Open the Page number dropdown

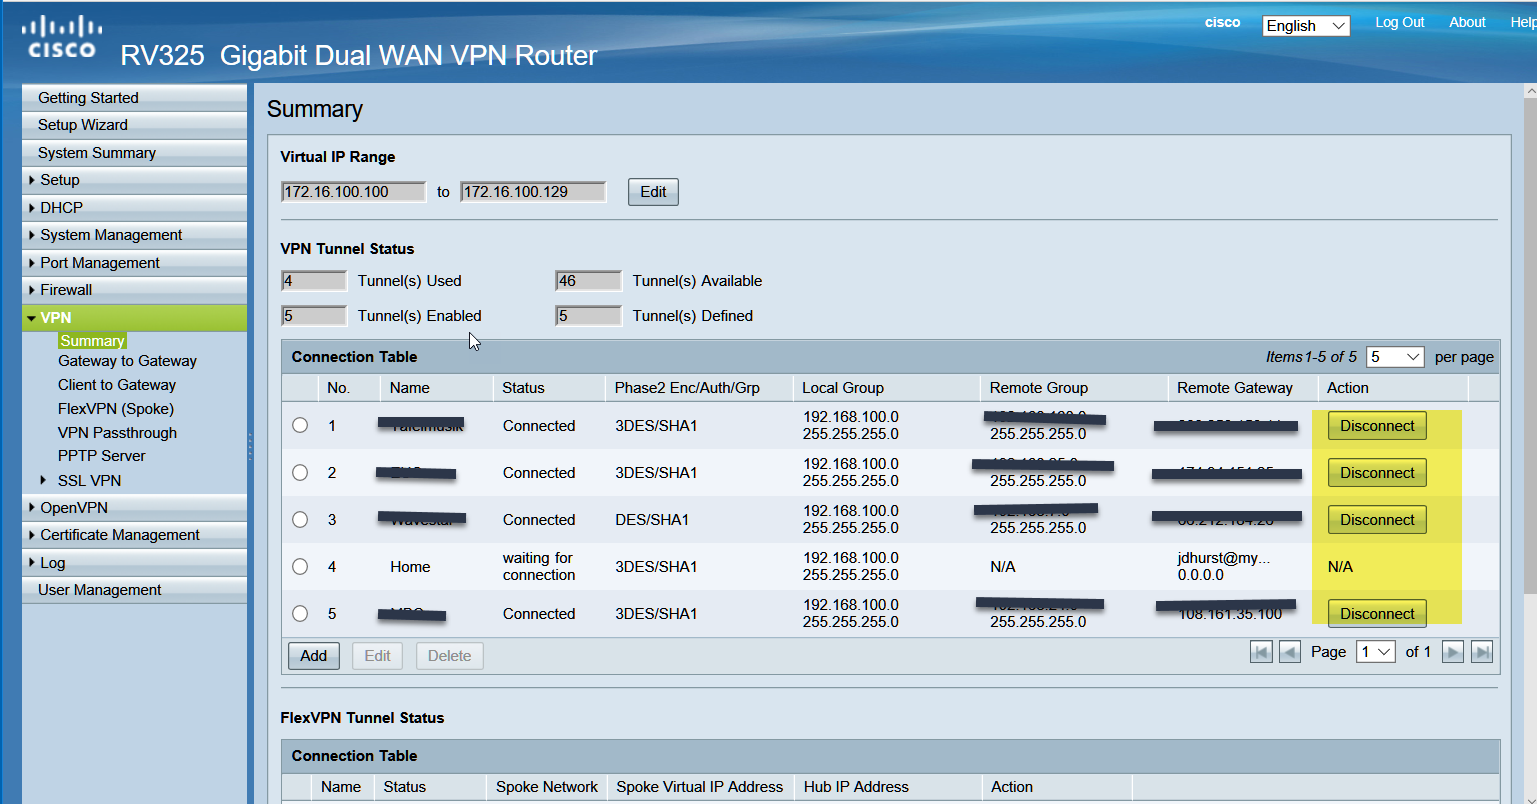(1376, 652)
